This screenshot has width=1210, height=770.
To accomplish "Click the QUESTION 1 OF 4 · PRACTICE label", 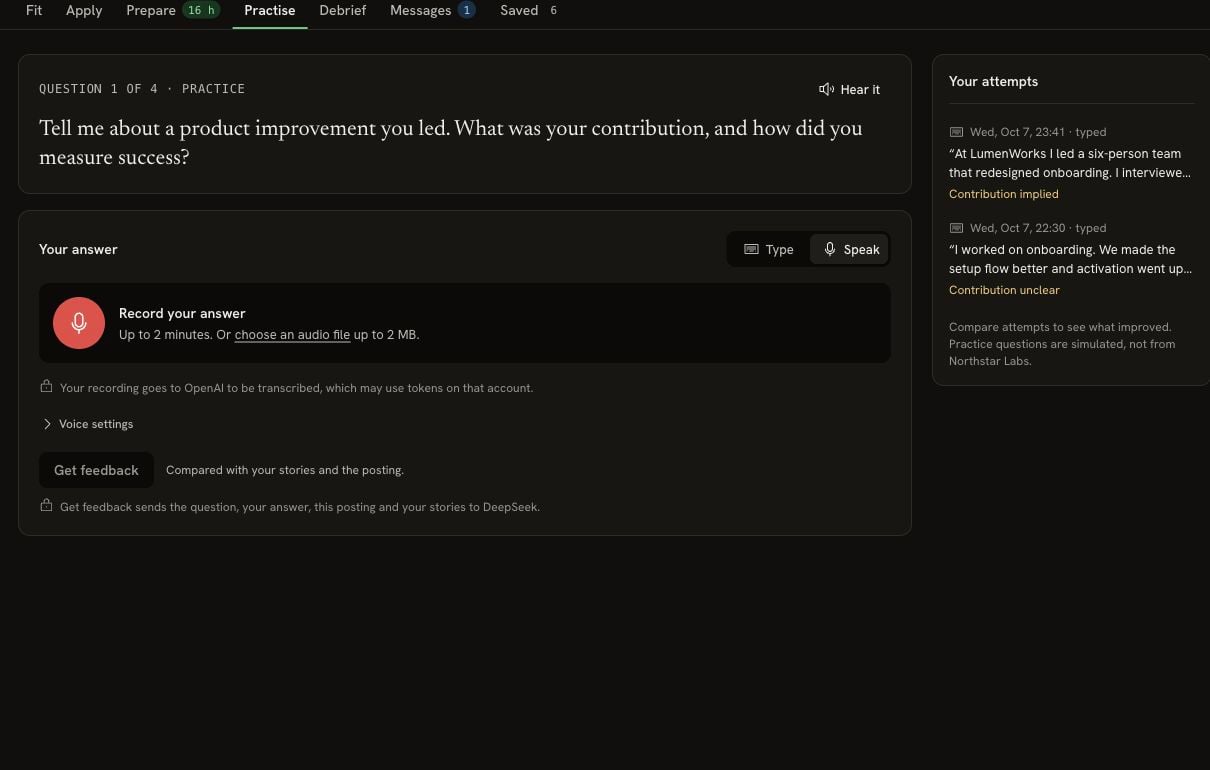I will pyautogui.click(x=142, y=89).
